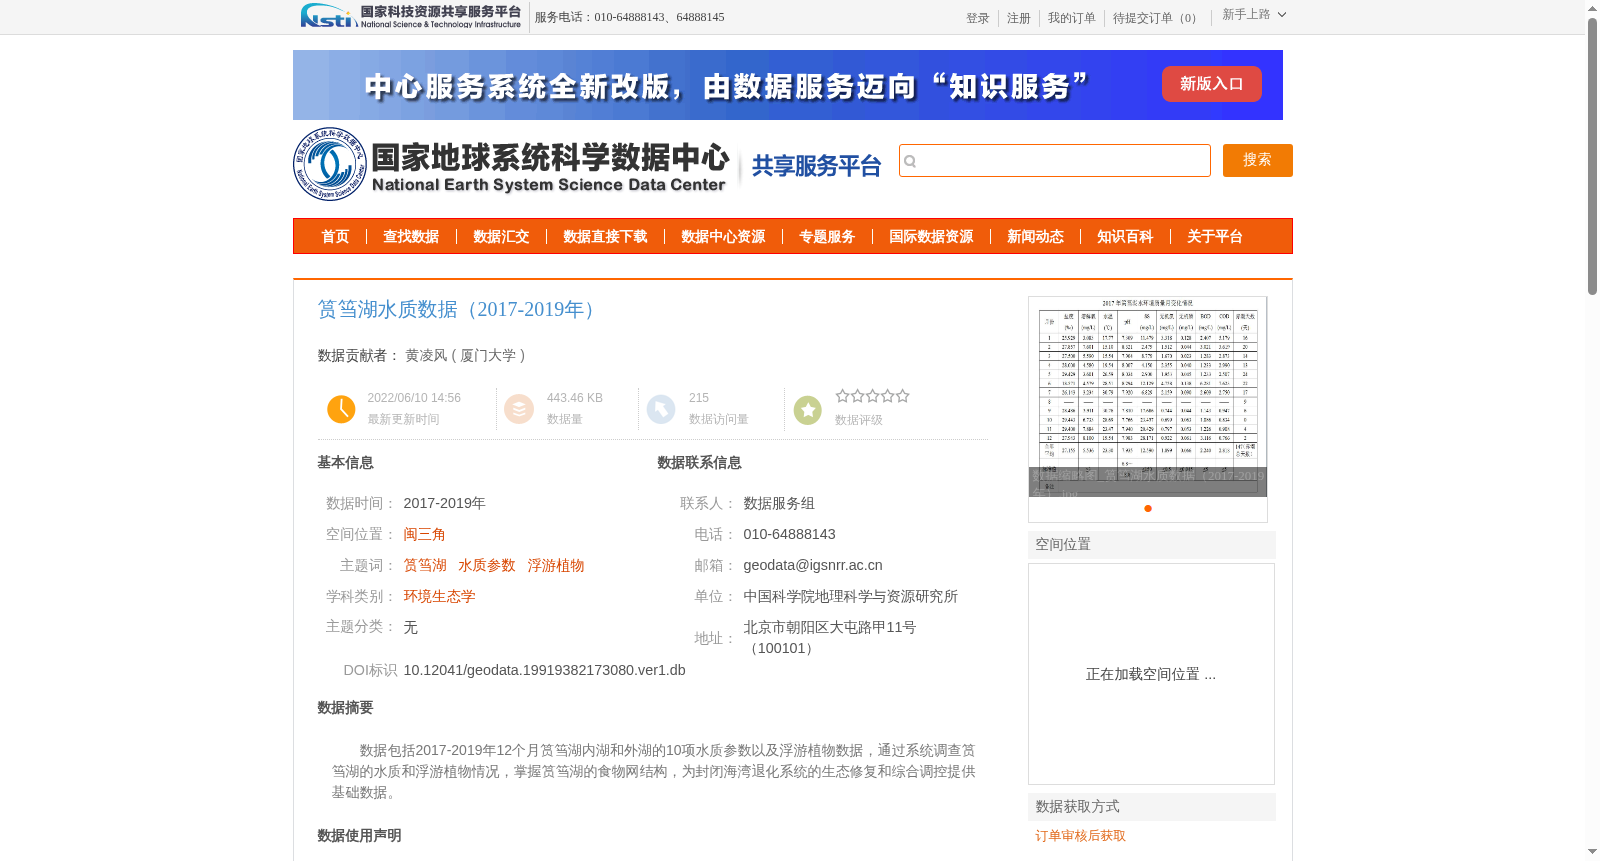Rate data with the third star
The width and height of the screenshot is (1600, 861).
click(x=872, y=396)
